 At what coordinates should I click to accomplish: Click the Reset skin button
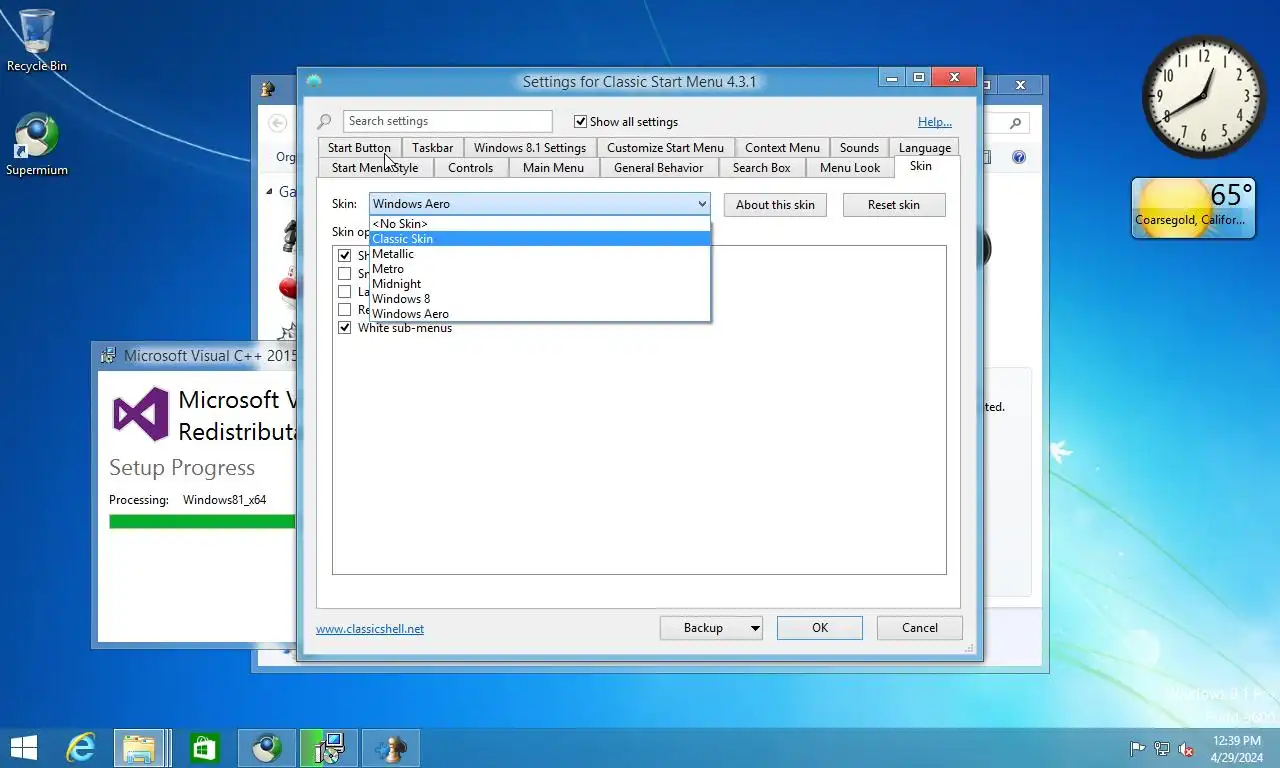coord(894,205)
